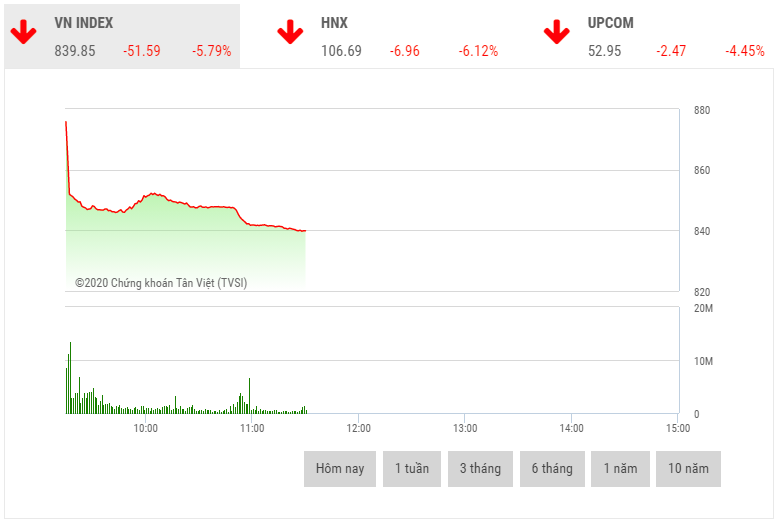Select the 1 tuần time range
779x523 pixels.
(x=412, y=469)
